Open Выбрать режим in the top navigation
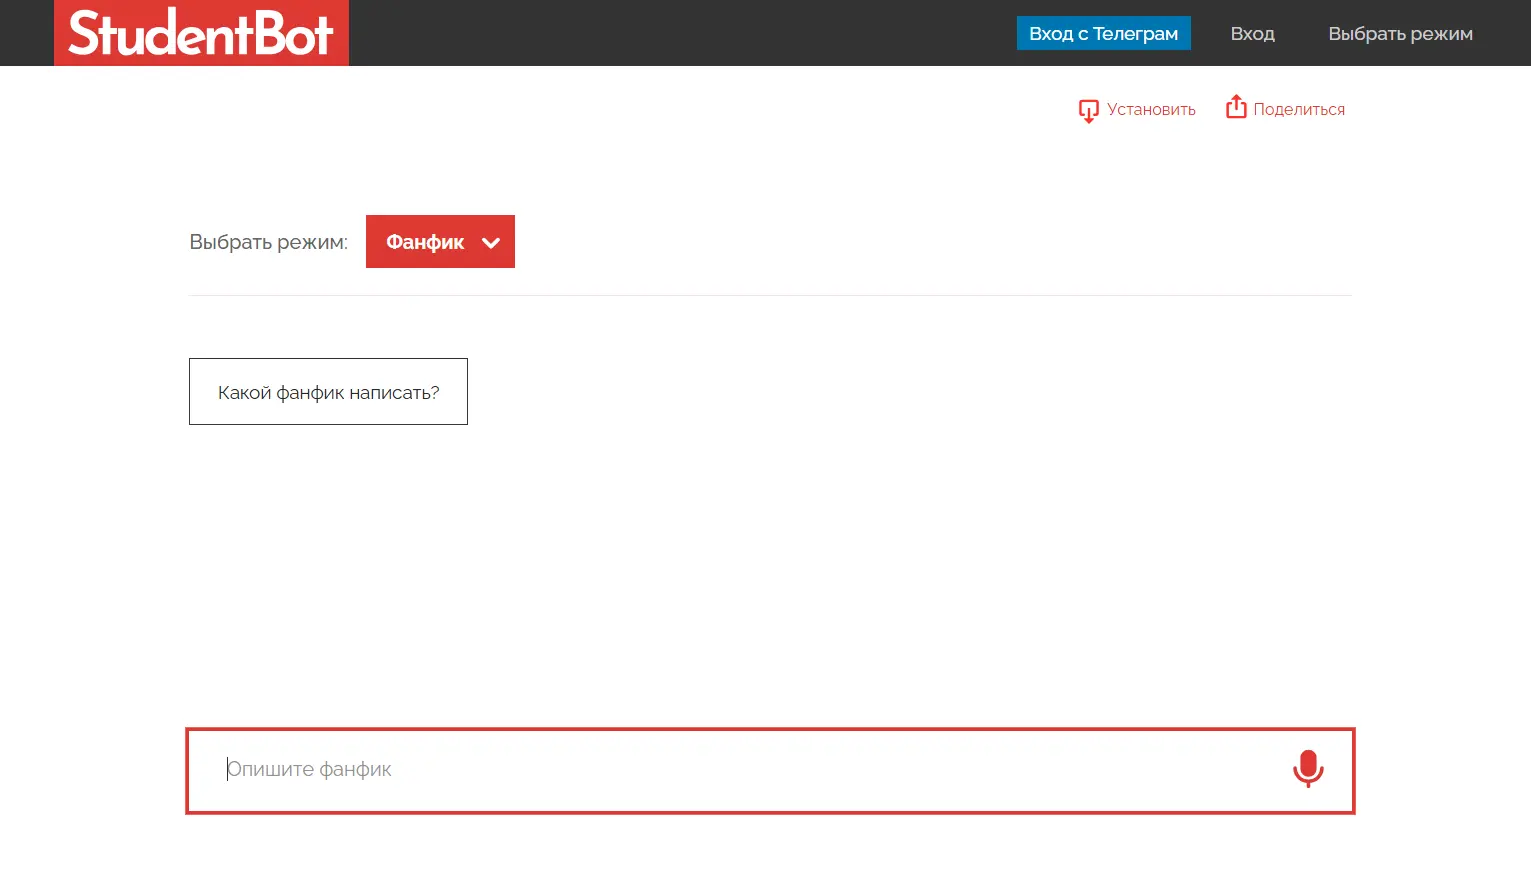The width and height of the screenshot is (1531, 886). point(1399,33)
